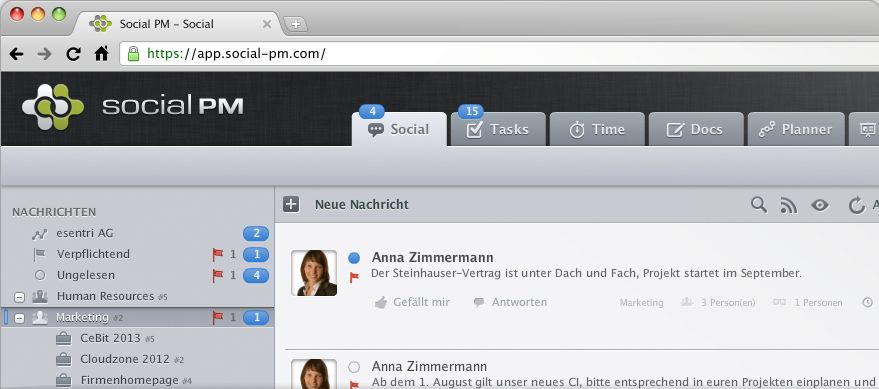Click the thumbs-up icon next to Gefällt mir
The width and height of the screenshot is (879, 389).
coord(381,303)
